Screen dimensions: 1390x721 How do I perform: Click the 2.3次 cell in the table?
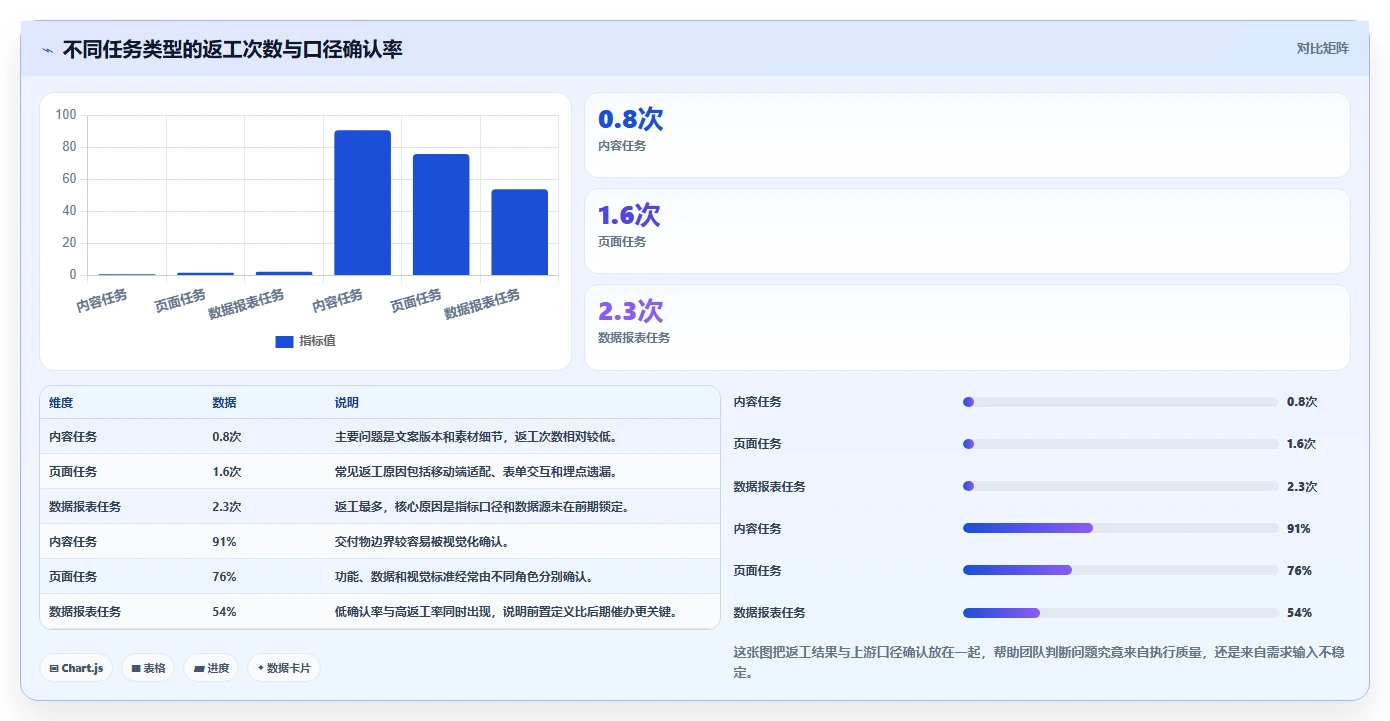(x=227, y=507)
